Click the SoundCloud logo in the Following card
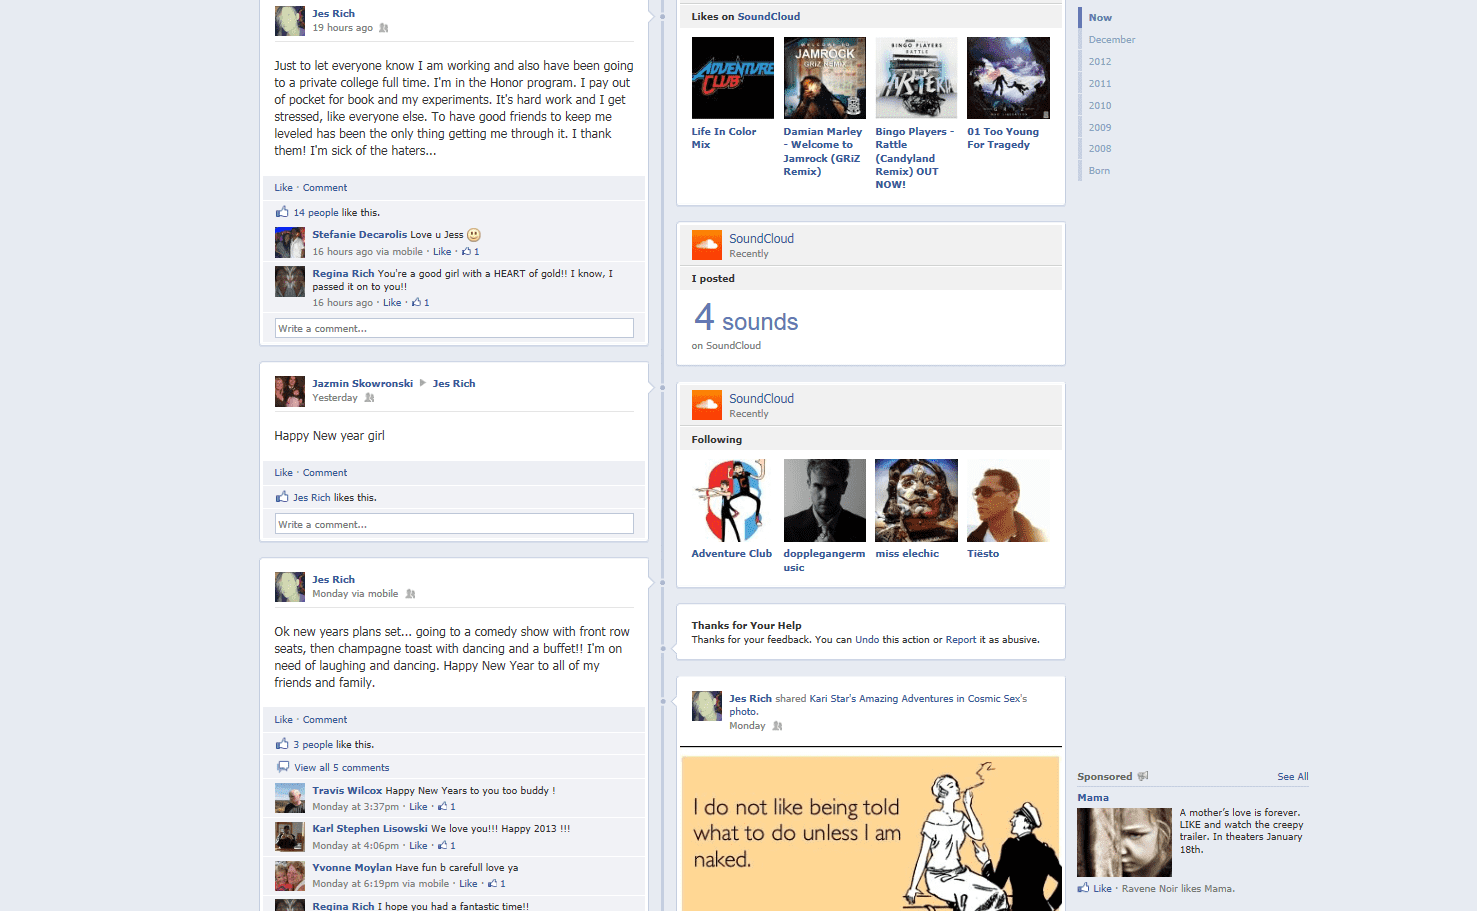 tap(707, 405)
